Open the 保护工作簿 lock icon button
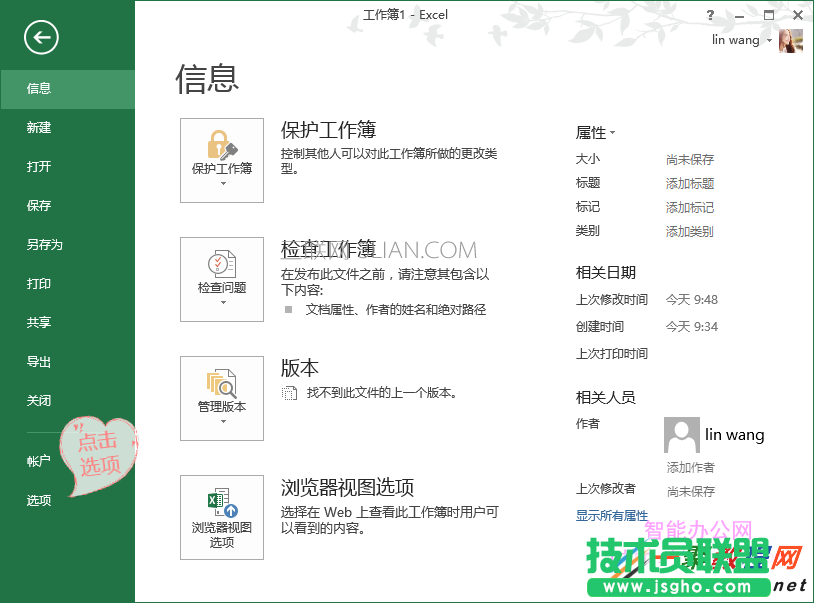 point(222,160)
